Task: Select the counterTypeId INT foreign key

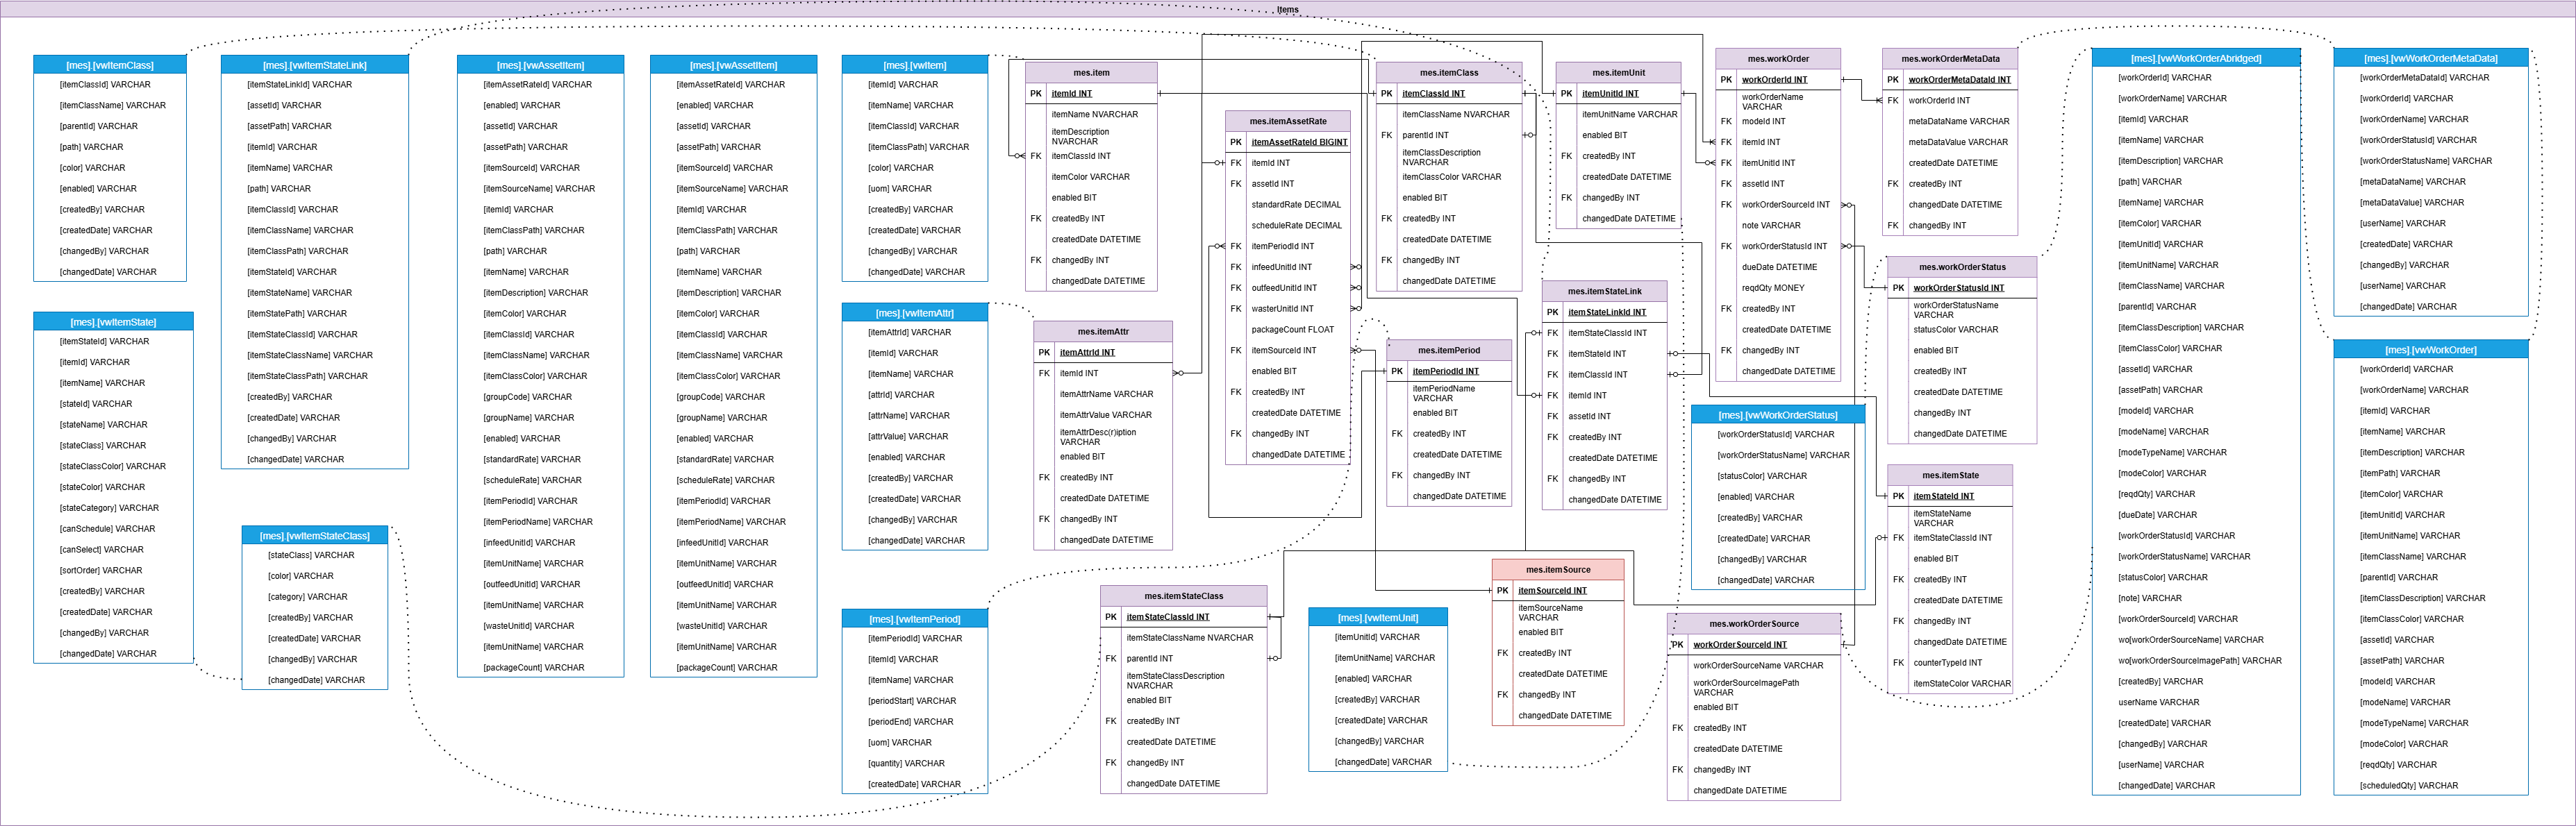Action: tap(1950, 663)
